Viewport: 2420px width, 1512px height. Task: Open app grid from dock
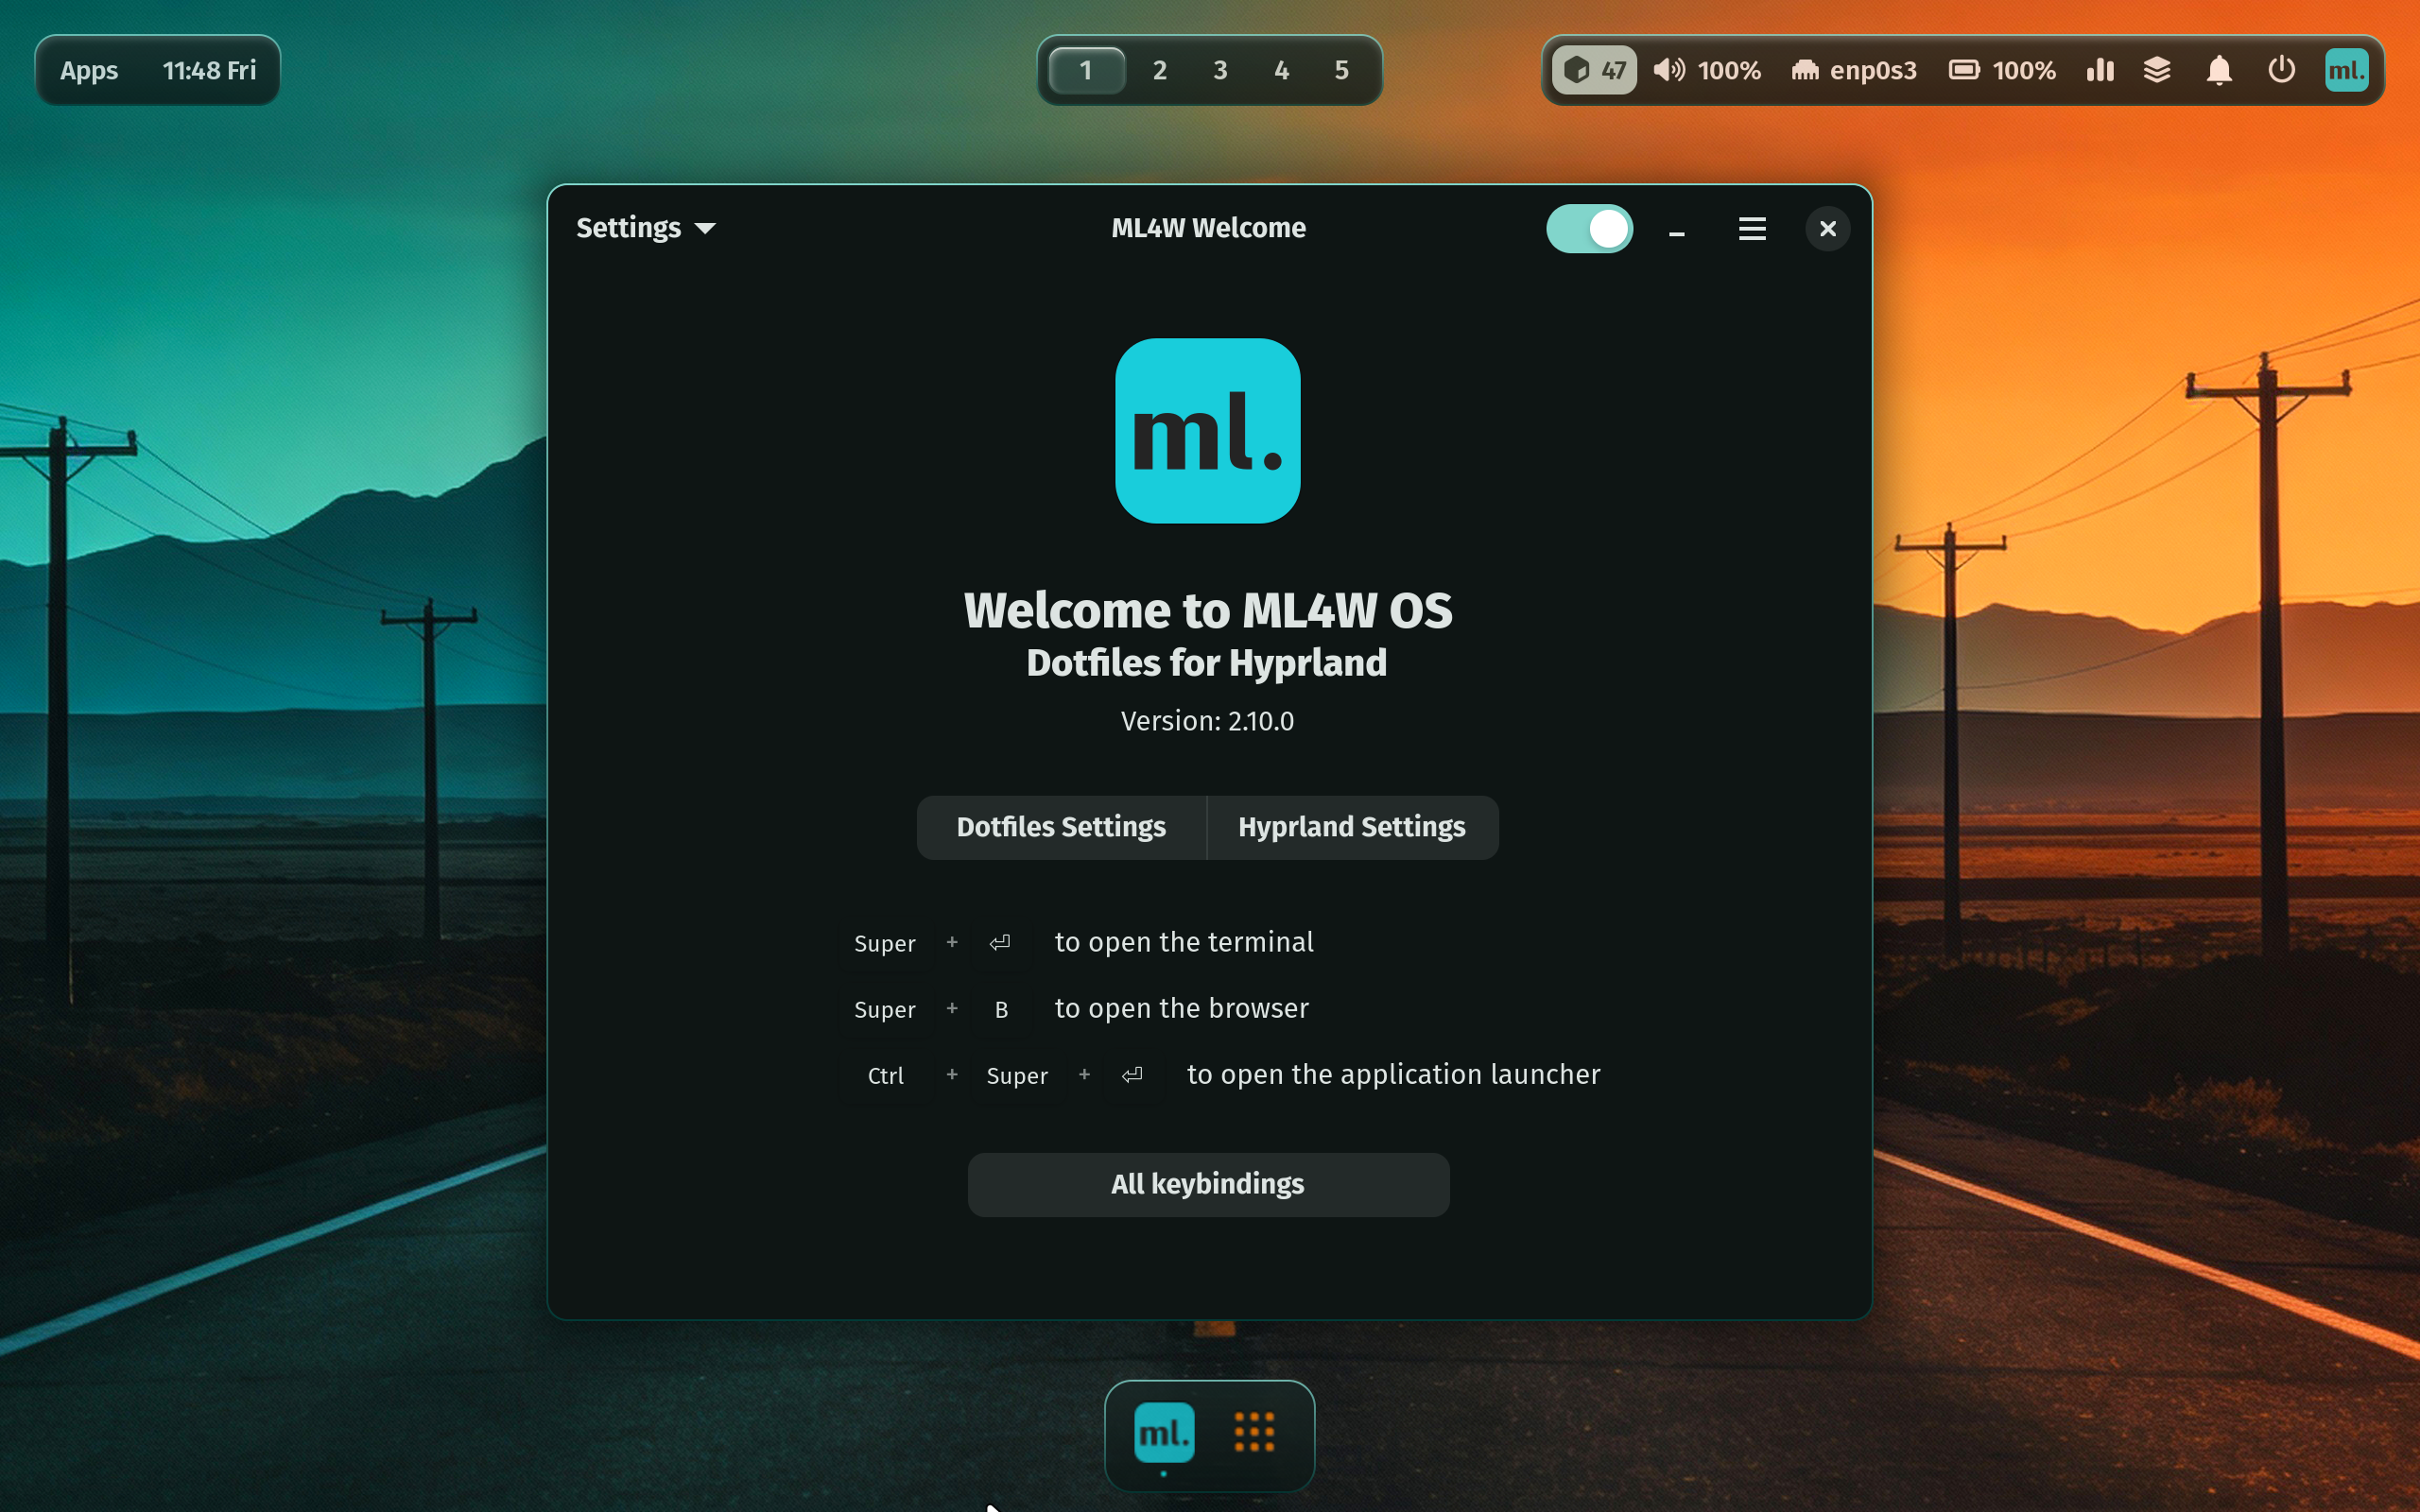tap(1254, 1432)
